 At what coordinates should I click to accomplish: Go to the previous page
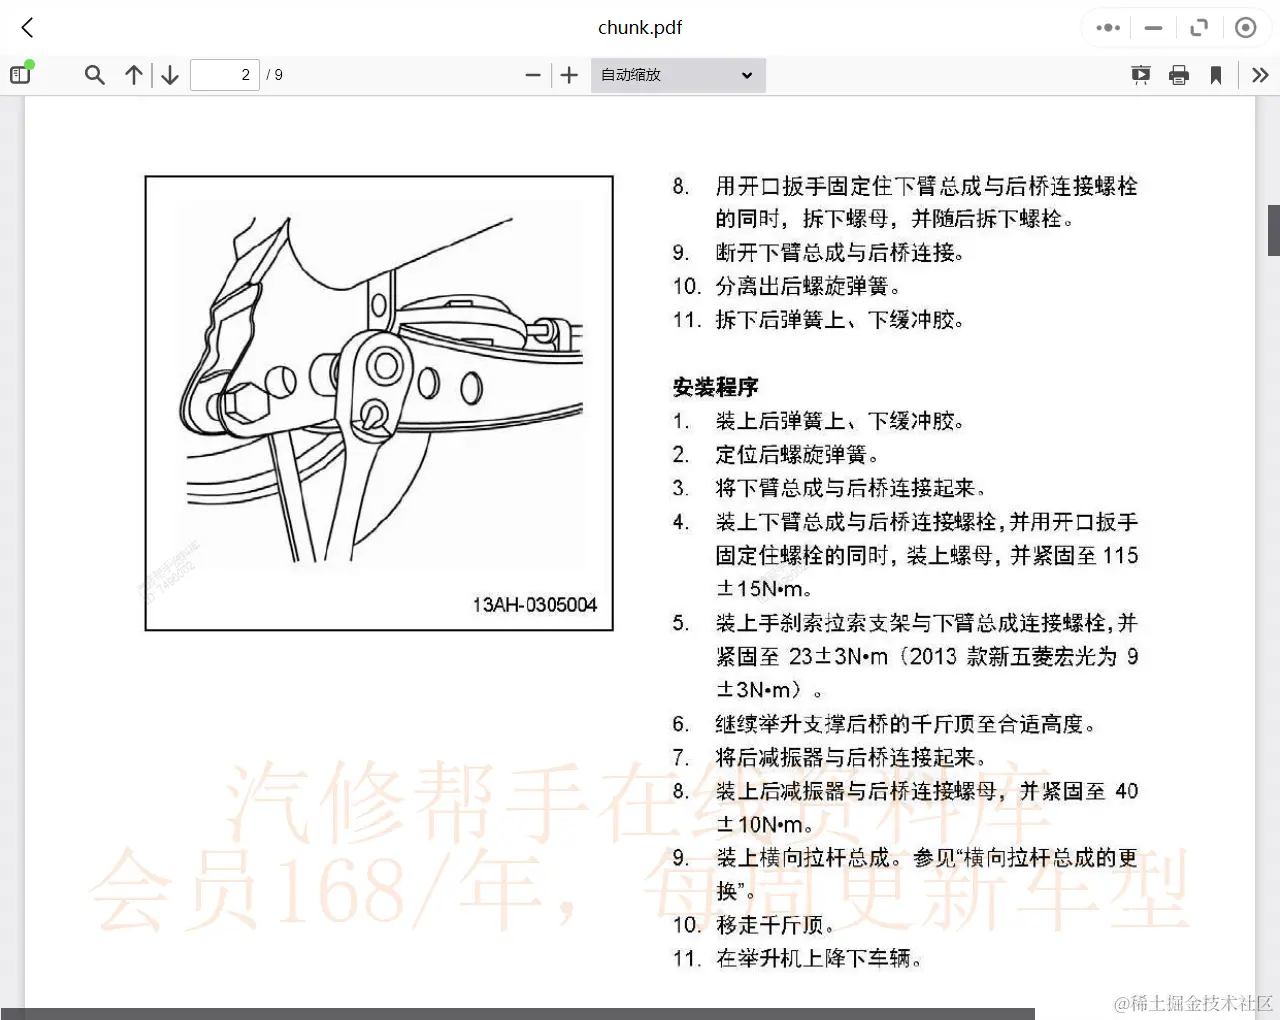click(133, 74)
